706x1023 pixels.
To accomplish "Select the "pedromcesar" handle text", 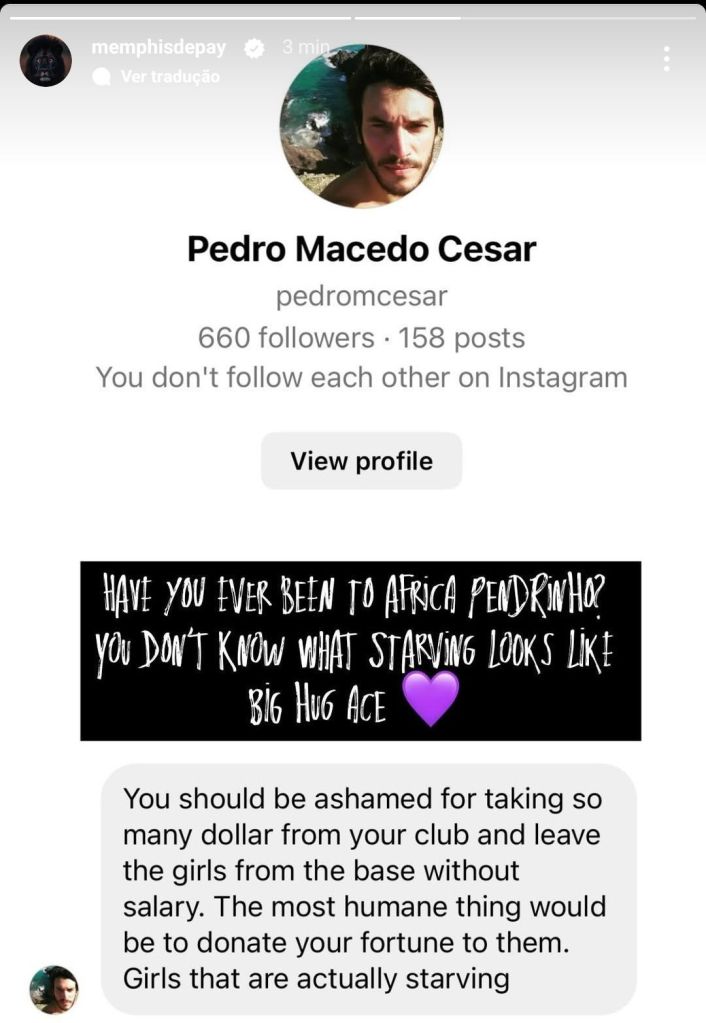I will click(361, 296).
